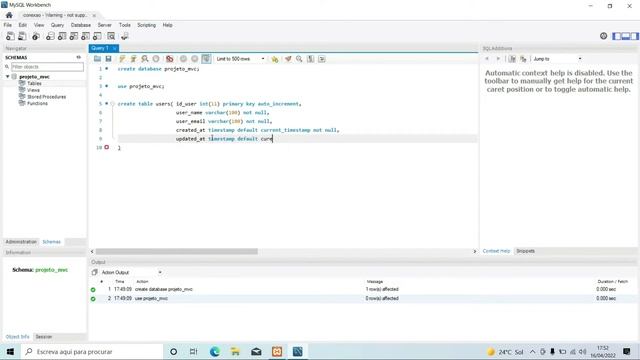Reconnect to DBMS icon
The width and height of the screenshot is (640, 360).
click(x=124, y=36)
